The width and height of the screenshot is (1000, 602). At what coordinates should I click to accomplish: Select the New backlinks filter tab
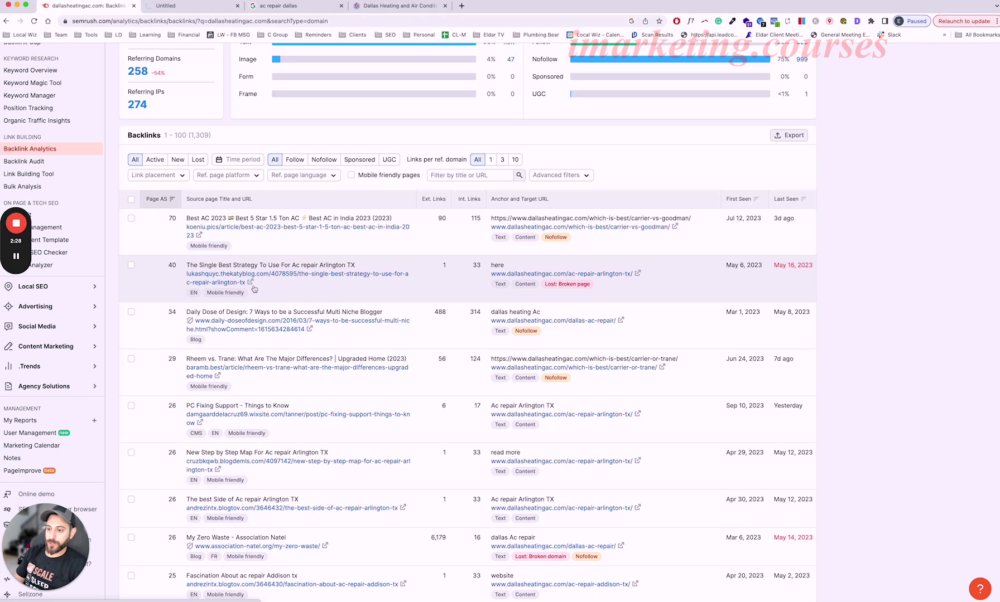point(178,159)
